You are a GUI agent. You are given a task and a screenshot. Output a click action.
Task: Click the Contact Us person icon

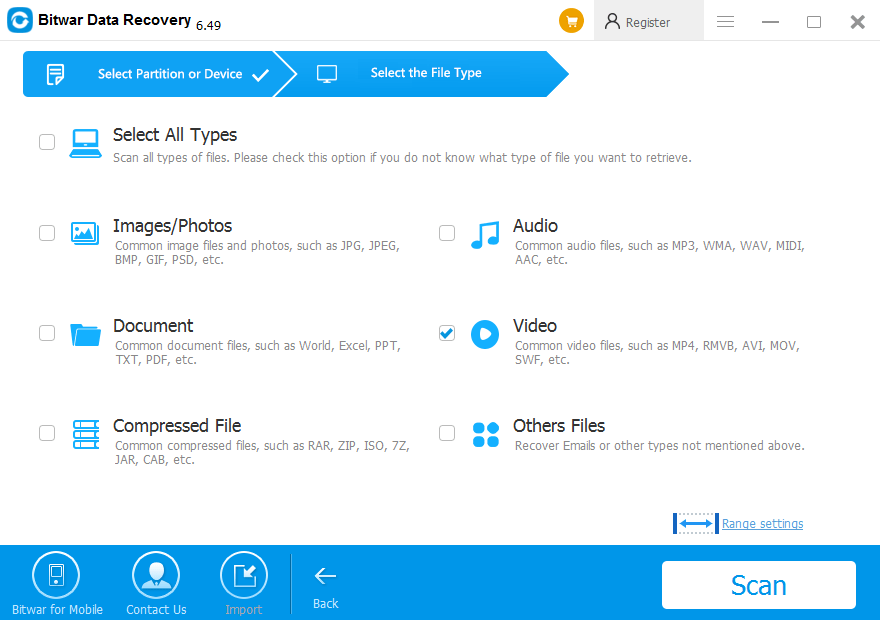[x=156, y=575]
